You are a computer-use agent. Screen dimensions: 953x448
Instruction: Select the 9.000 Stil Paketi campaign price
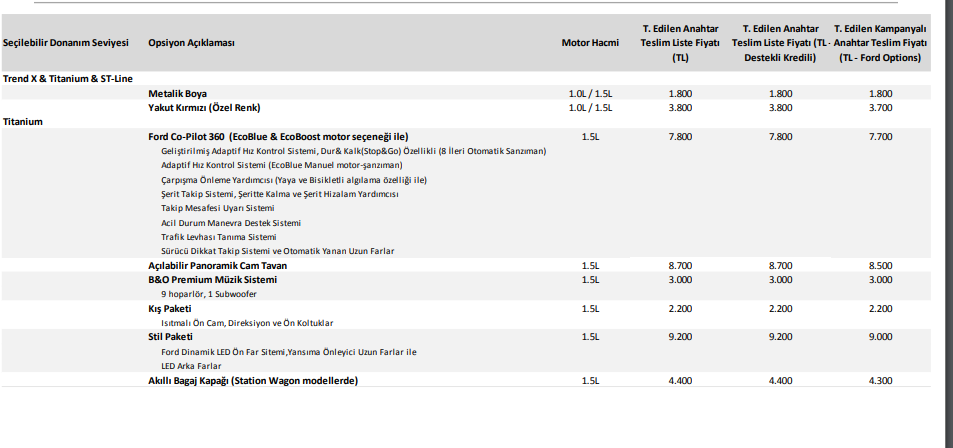(x=880, y=337)
